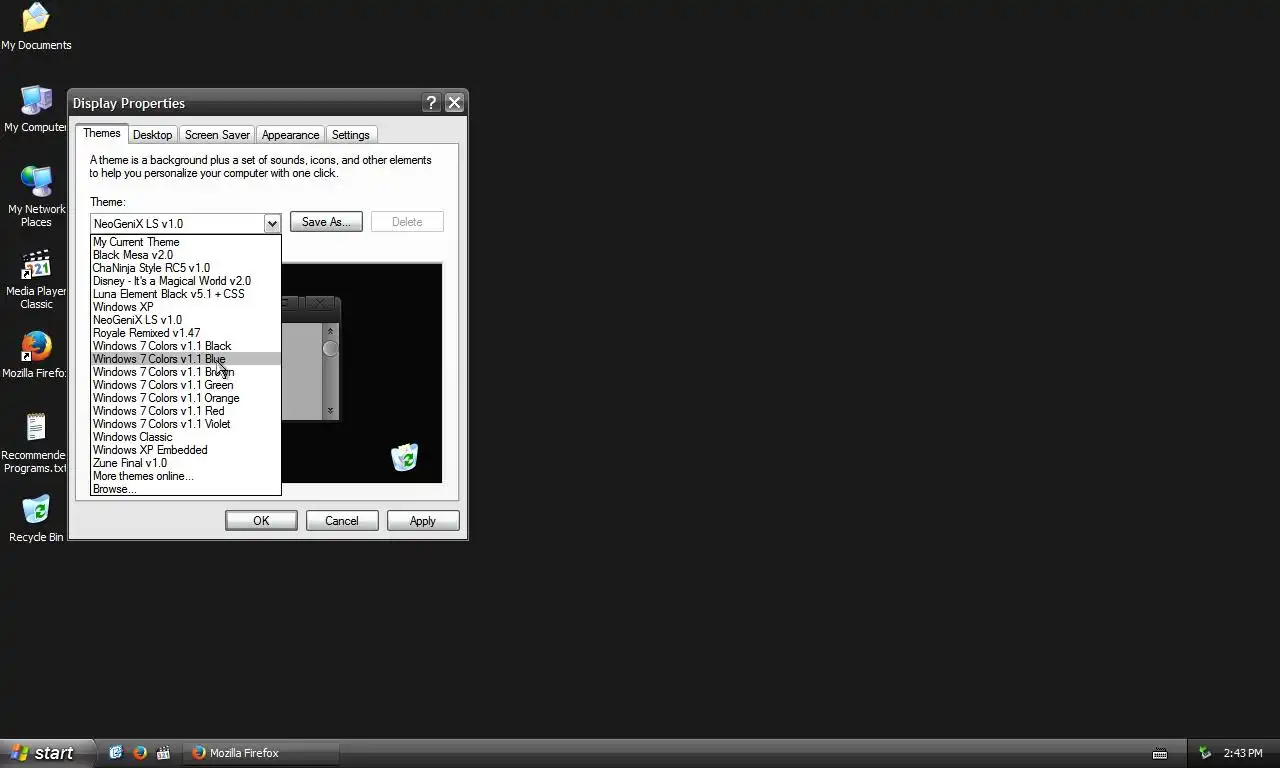Viewport: 1280px width, 768px height.
Task: Pick the Zune Final v1.0 theme
Action: pyautogui.click(x=186, y=463)
